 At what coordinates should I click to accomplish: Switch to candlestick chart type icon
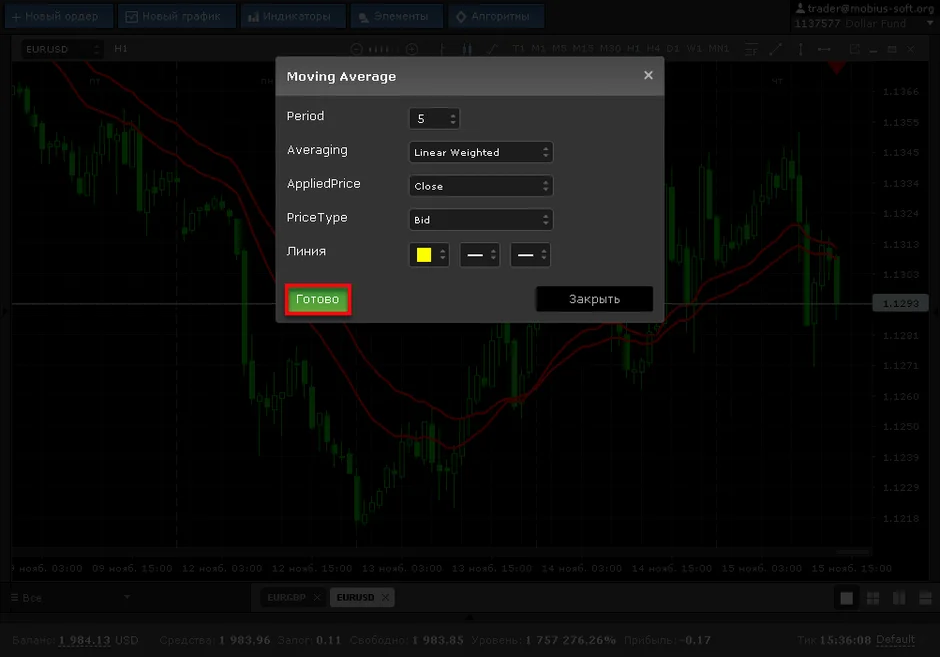point(467,49)
